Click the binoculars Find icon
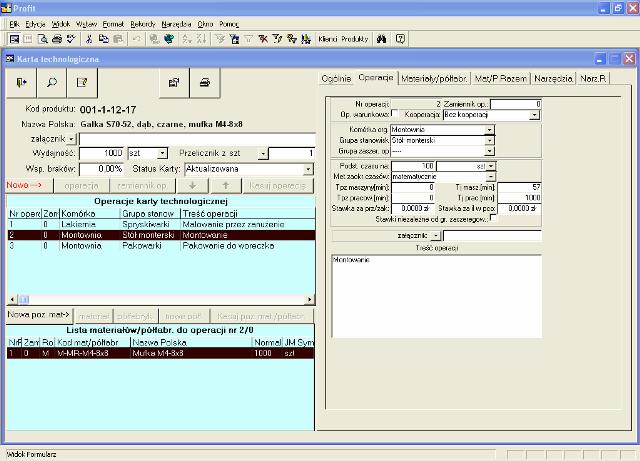 382,39
